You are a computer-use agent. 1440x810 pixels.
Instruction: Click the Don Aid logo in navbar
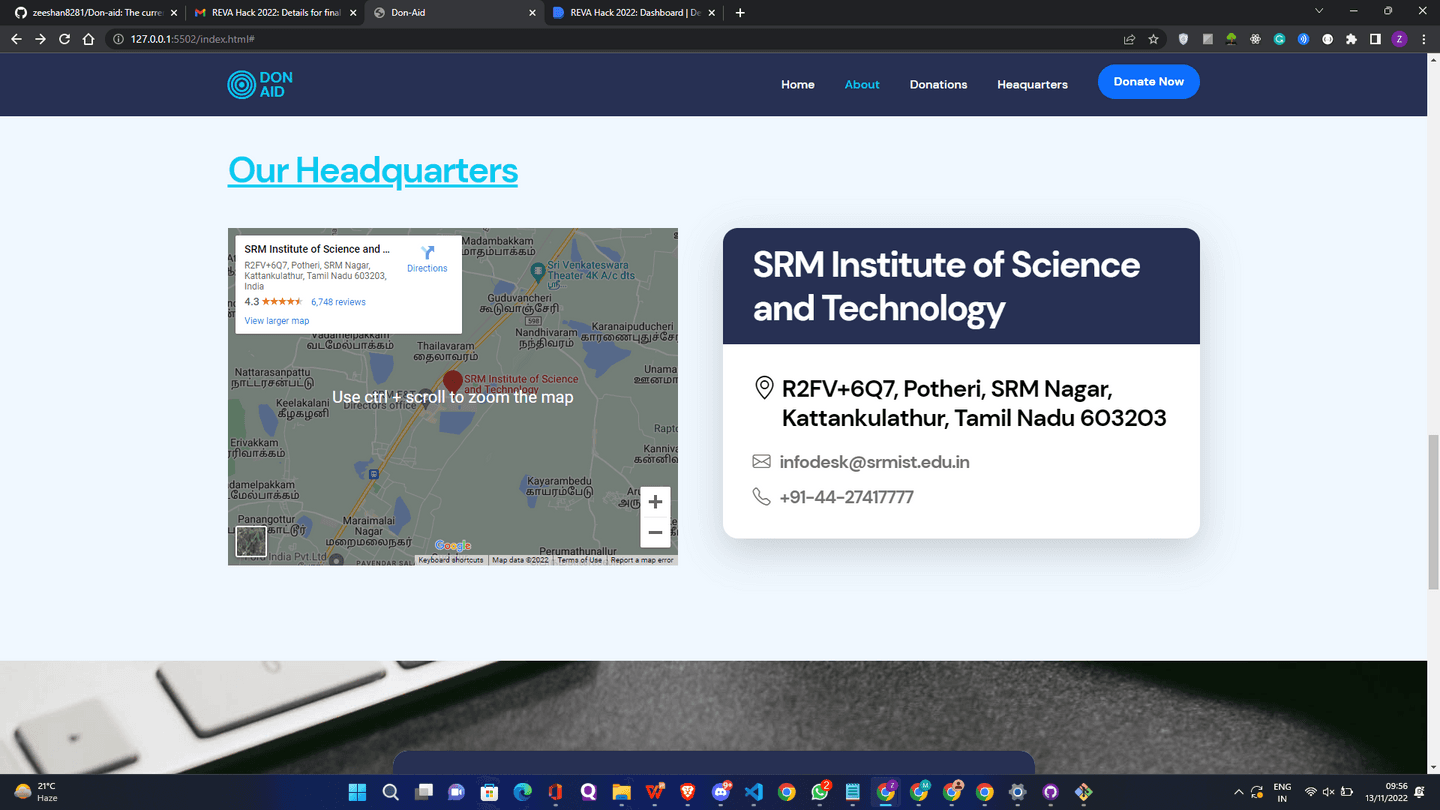(x=260, y=84)
